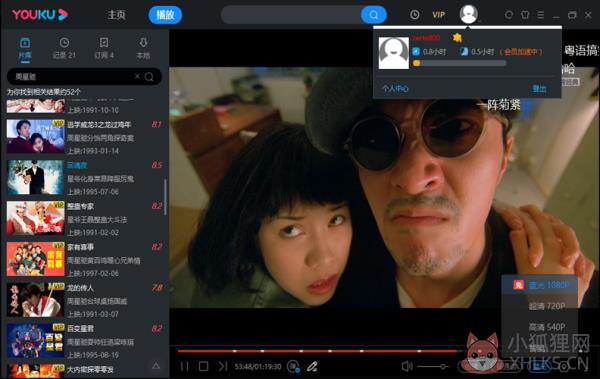This screenshot has height=379, width=600.
Task: Stop the video playback
Action: click(x=204, y=366)
